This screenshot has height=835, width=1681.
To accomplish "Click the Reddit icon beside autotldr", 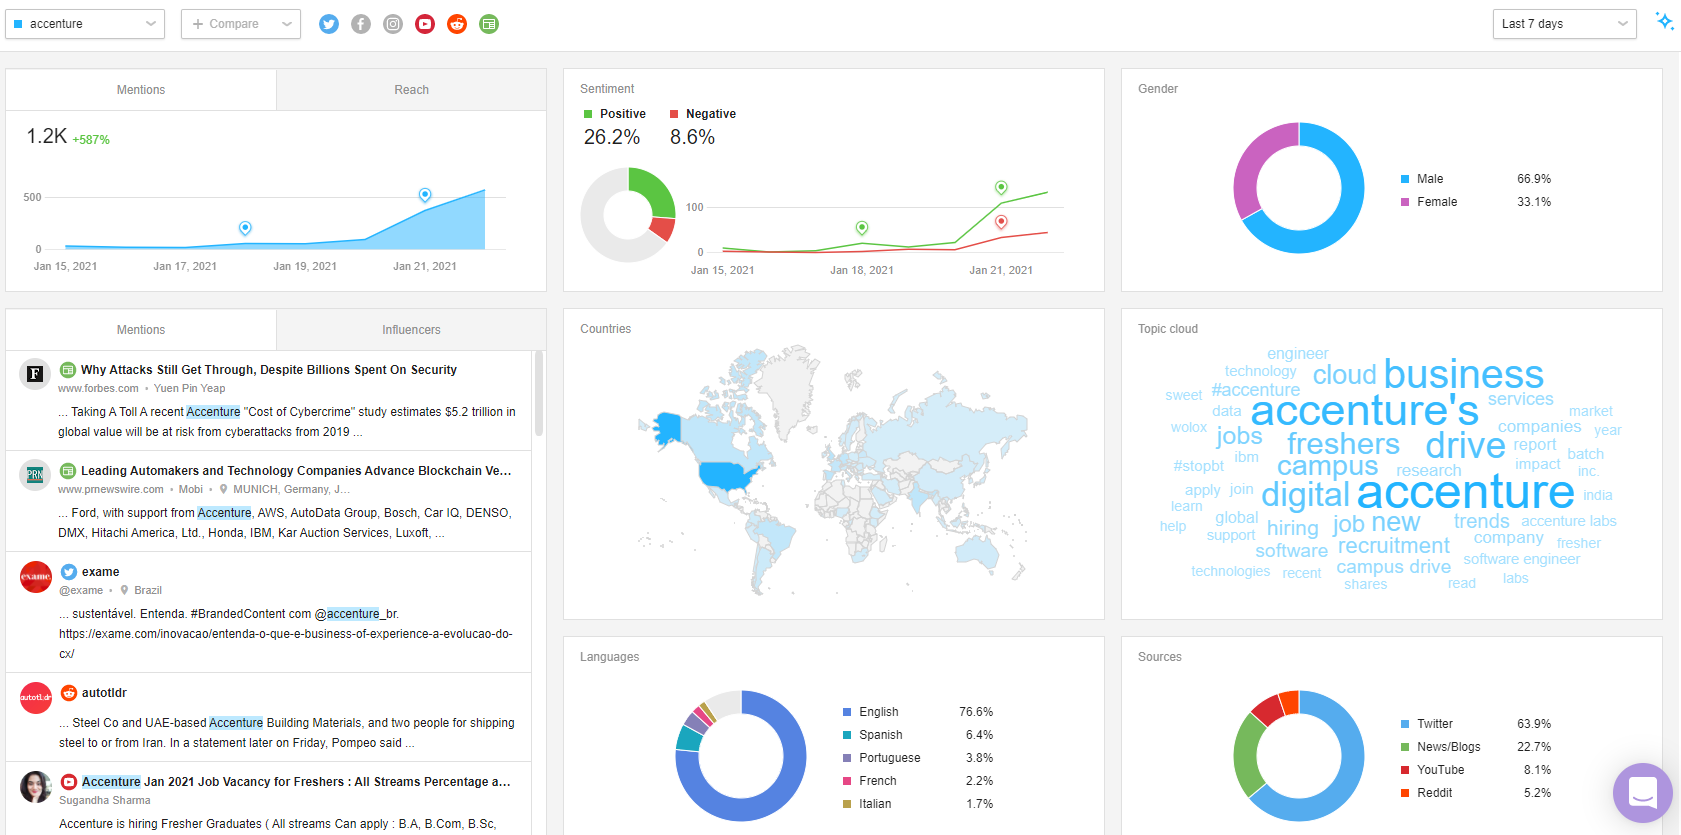I will pyautogui.click(x=69, y=693).
